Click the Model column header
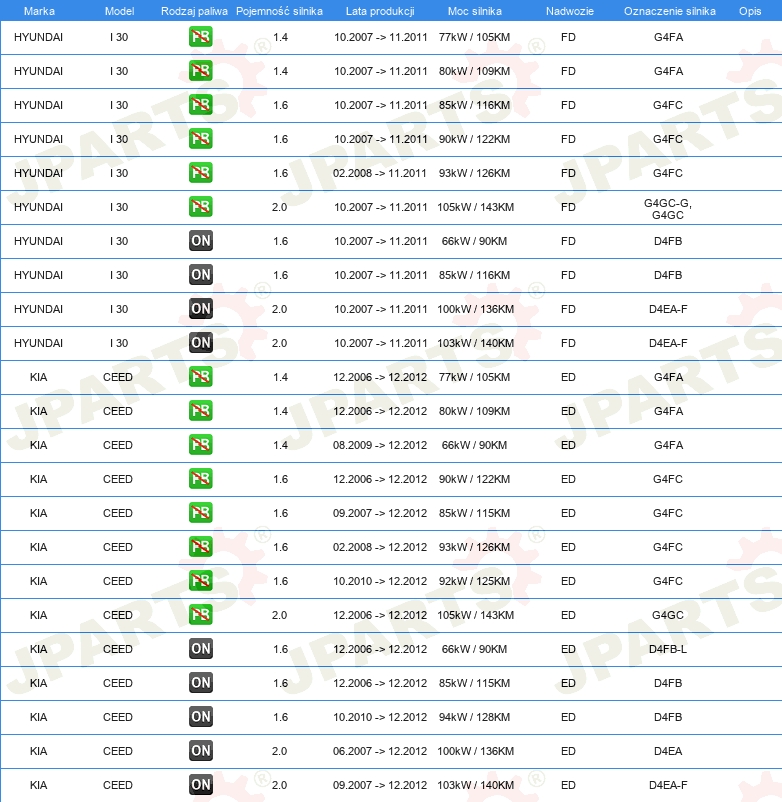The width and height of the screenshot is (782, 802). coord(119,11)
